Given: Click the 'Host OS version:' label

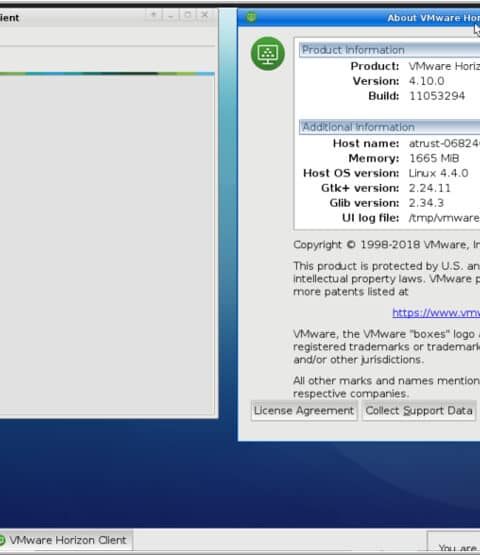Looking at the screenshot, I should click(x=351, y=173).
